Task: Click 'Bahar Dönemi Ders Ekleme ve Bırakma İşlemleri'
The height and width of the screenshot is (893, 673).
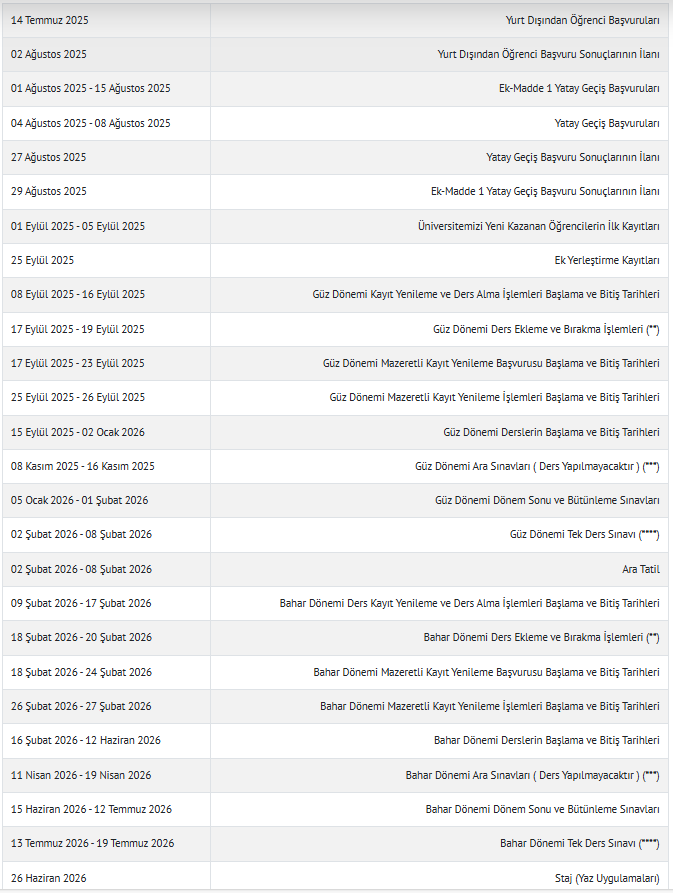Action: (x=533, y=637)
